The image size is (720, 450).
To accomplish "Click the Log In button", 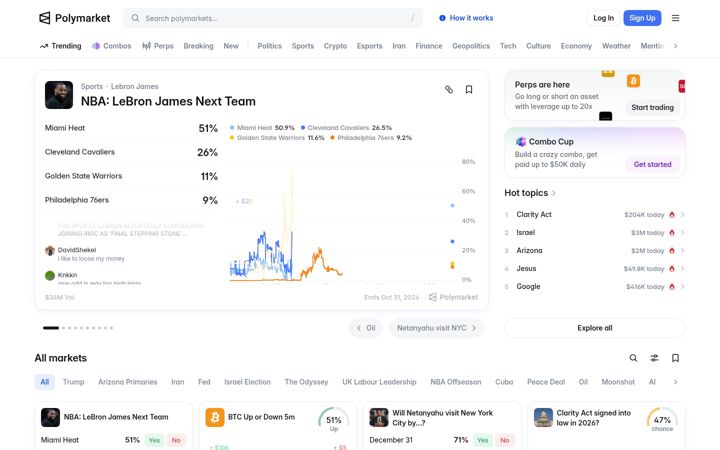I will [603, 18].
